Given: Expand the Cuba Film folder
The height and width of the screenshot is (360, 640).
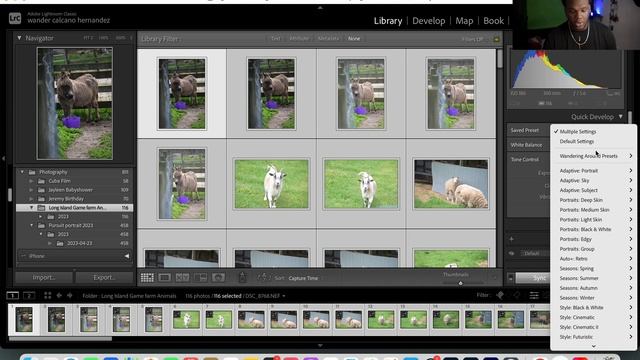Looking at the screenshot, I should pyautogui.click(x=31, y=181).
